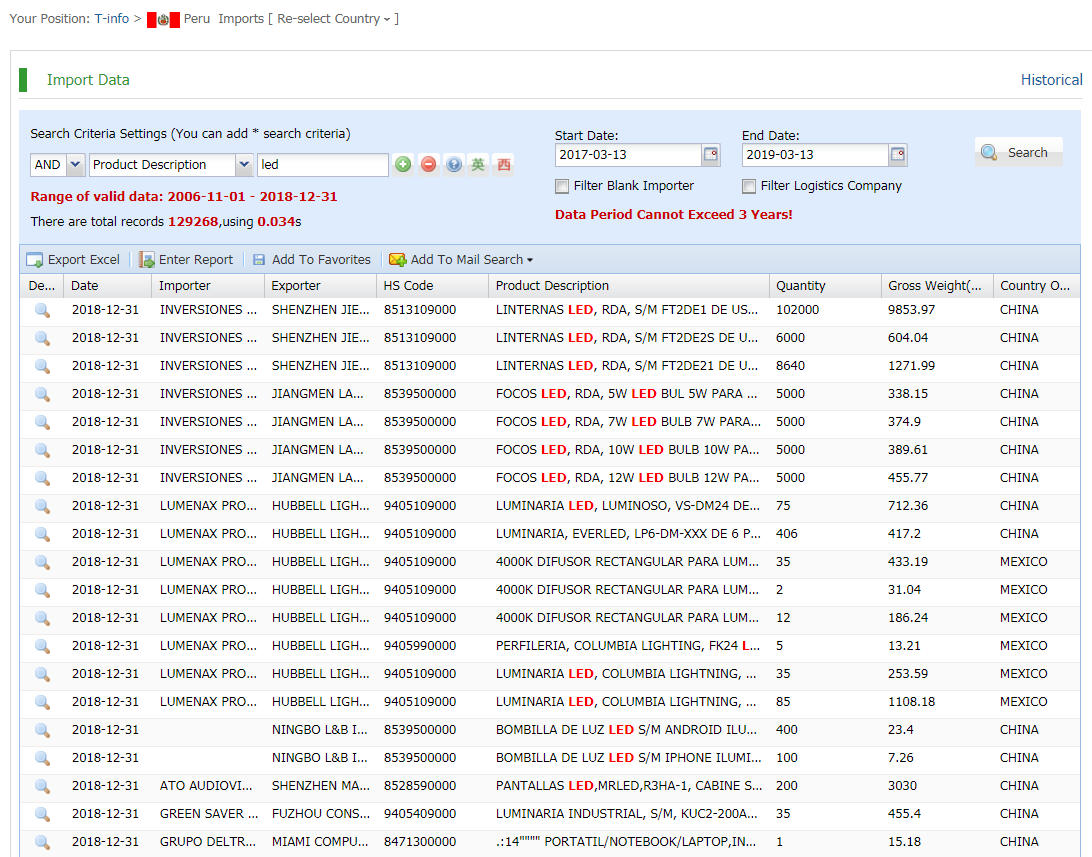Open the Product Description field dropdown

coord(244,165)
